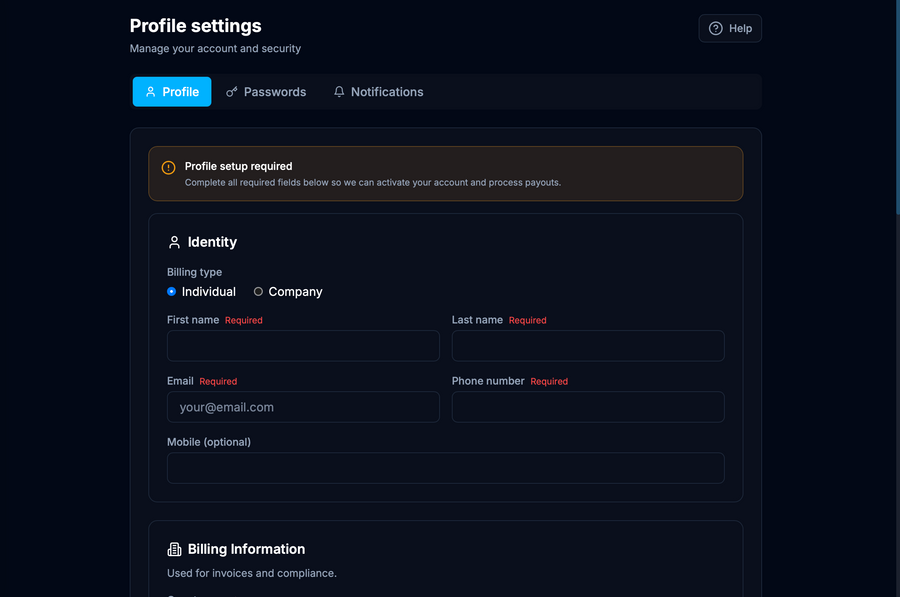Image resolution: width=900 pixels, height=597 pixels.
Task: Click the warning icon in setup banner
Action: pyautogui.click(x=168, y=168)
